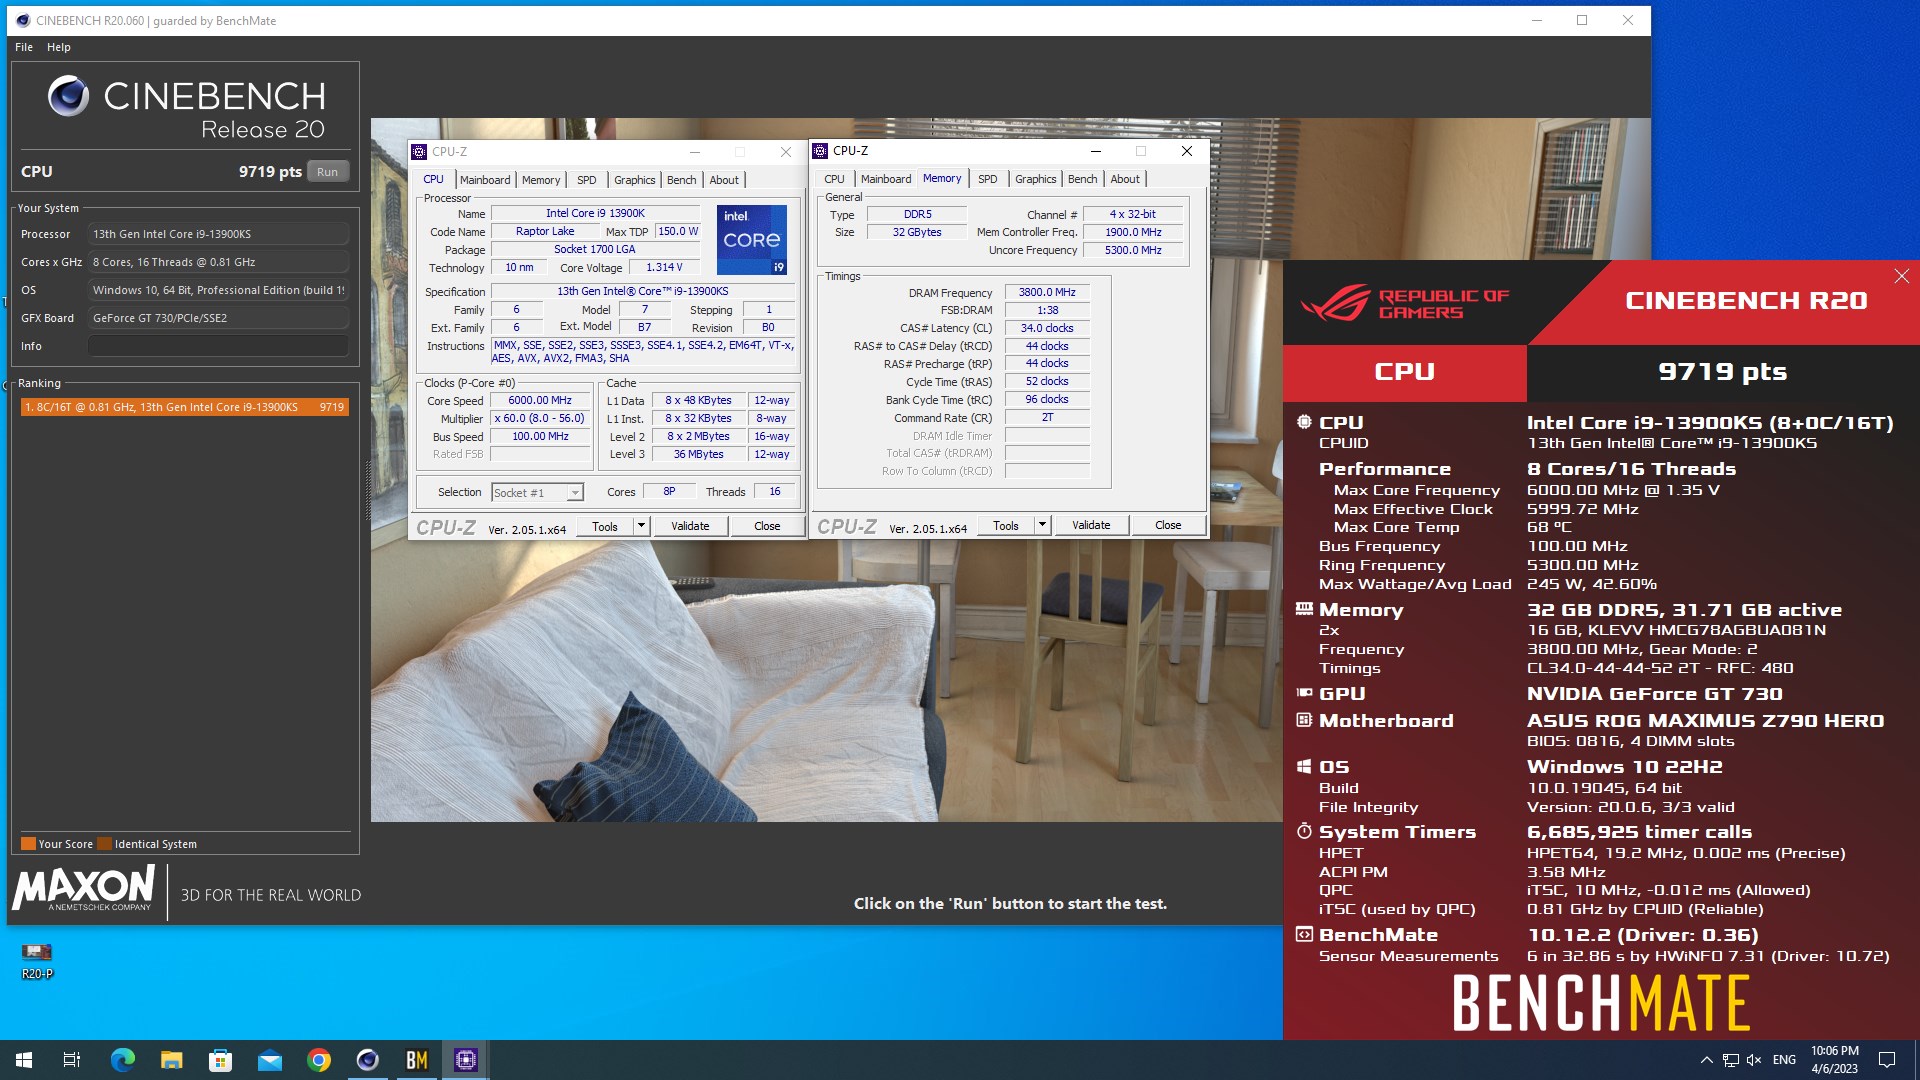Click the Windows OS icon in BenchMate panel
The width and height of the screenshot is (1920, 1080).
(1304, 767)
